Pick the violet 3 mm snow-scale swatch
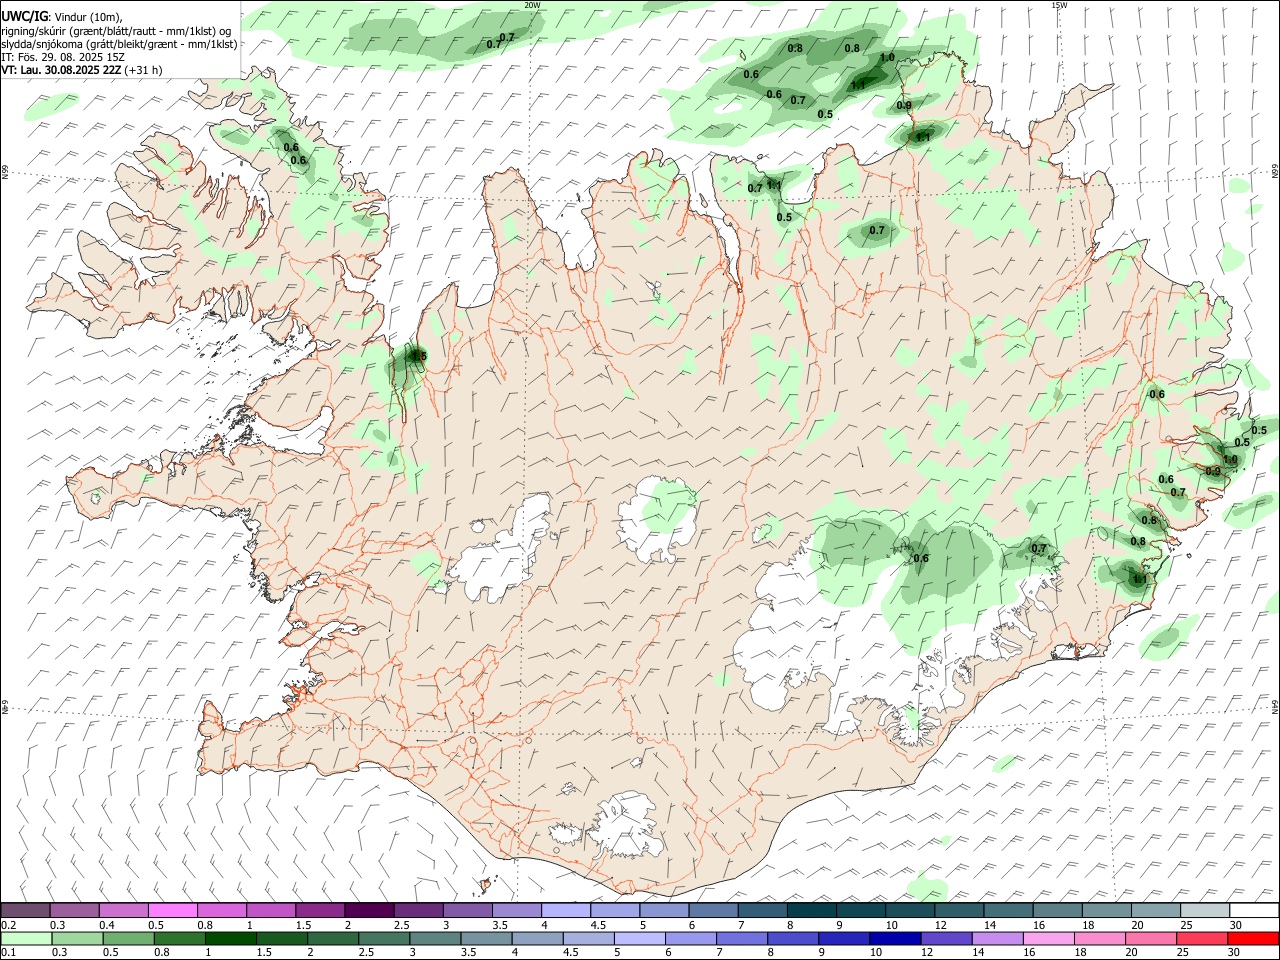This screenshot has height=960, width=1280. pyautogui.click(x=467, y=910)
